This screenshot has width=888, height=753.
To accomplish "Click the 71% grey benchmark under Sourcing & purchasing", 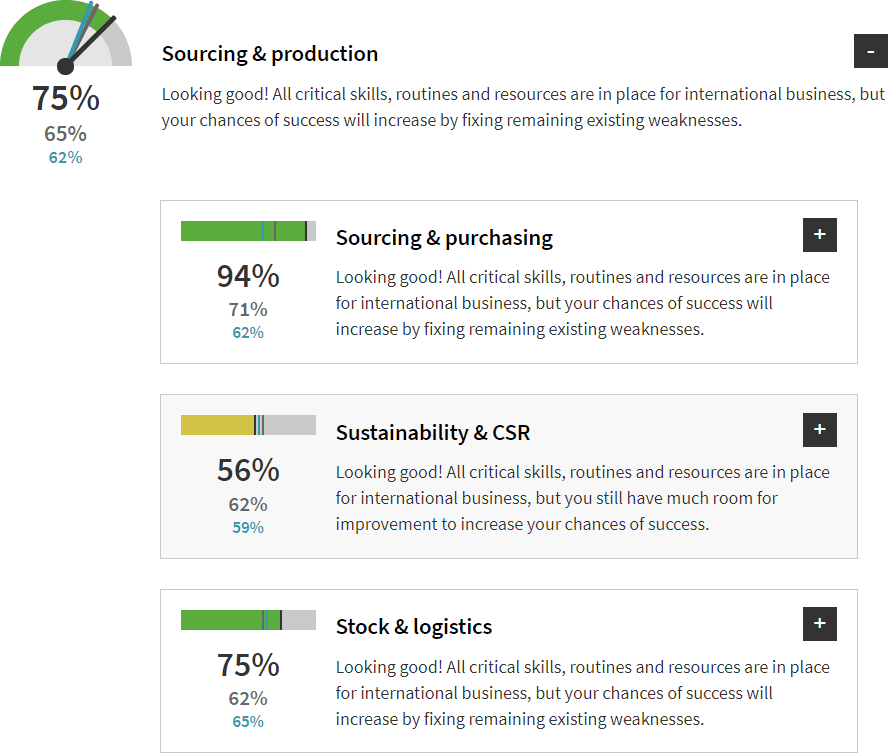I will pyautogui.click(x=248, y=310).
